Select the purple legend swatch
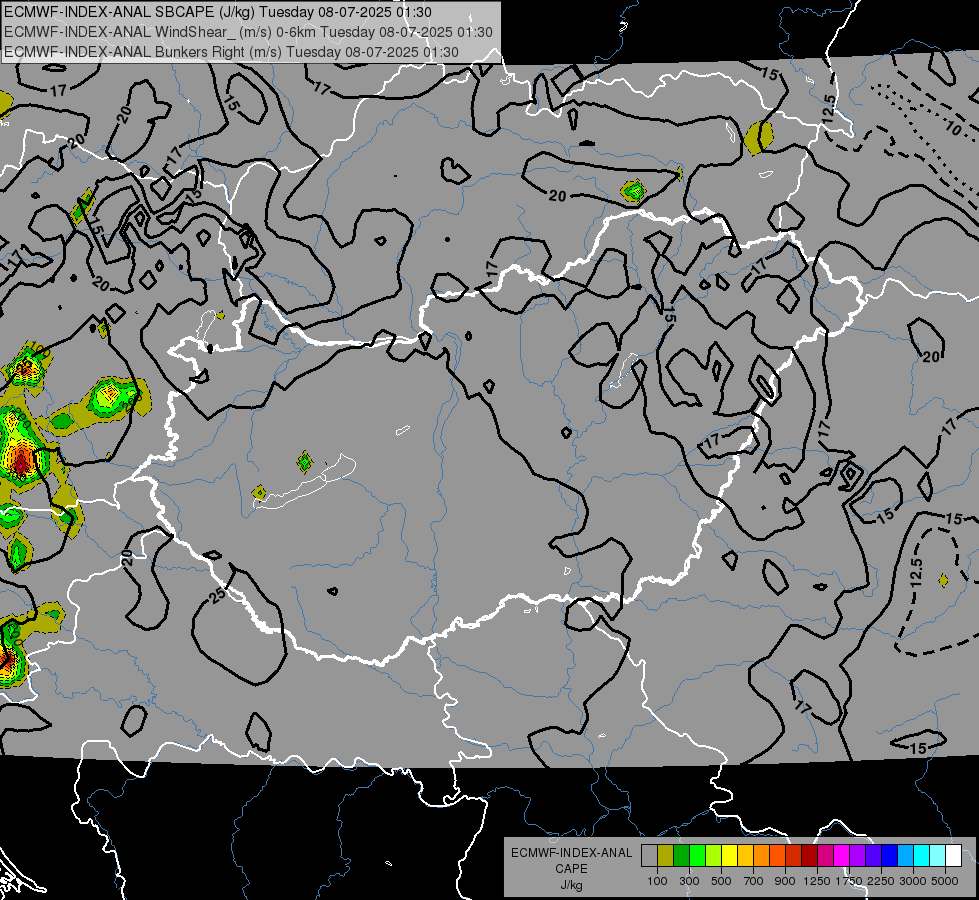The height and width of the screenshot is (900, 979). 857,855
